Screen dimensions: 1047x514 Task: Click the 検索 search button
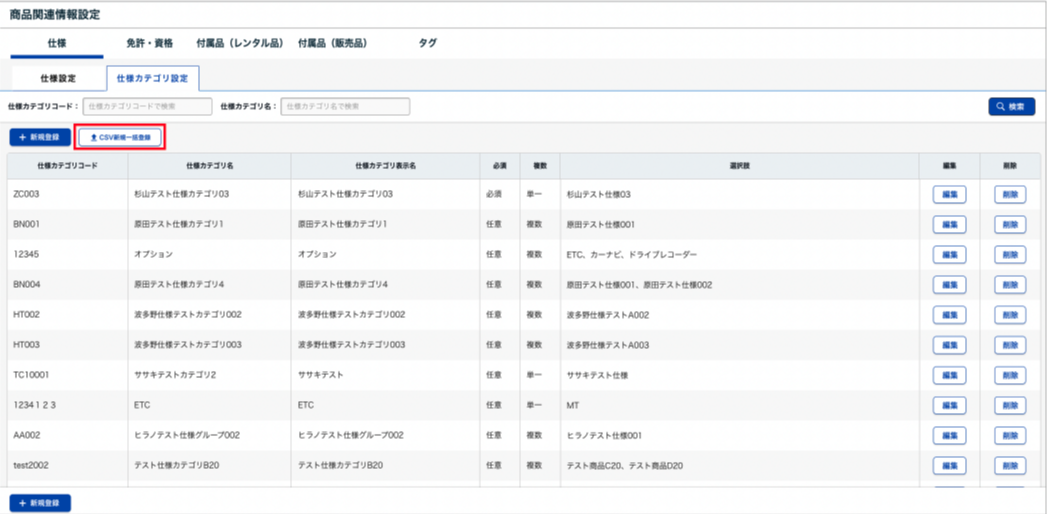click(1011, 106)
